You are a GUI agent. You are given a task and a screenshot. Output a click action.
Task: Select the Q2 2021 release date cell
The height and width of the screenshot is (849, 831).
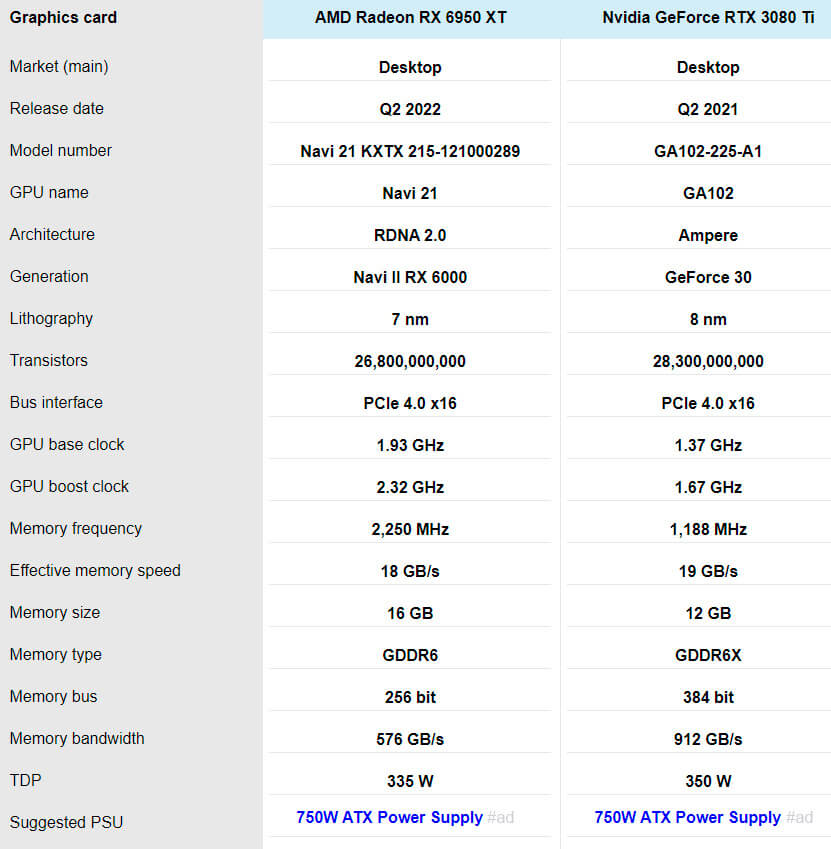point(708,109)
